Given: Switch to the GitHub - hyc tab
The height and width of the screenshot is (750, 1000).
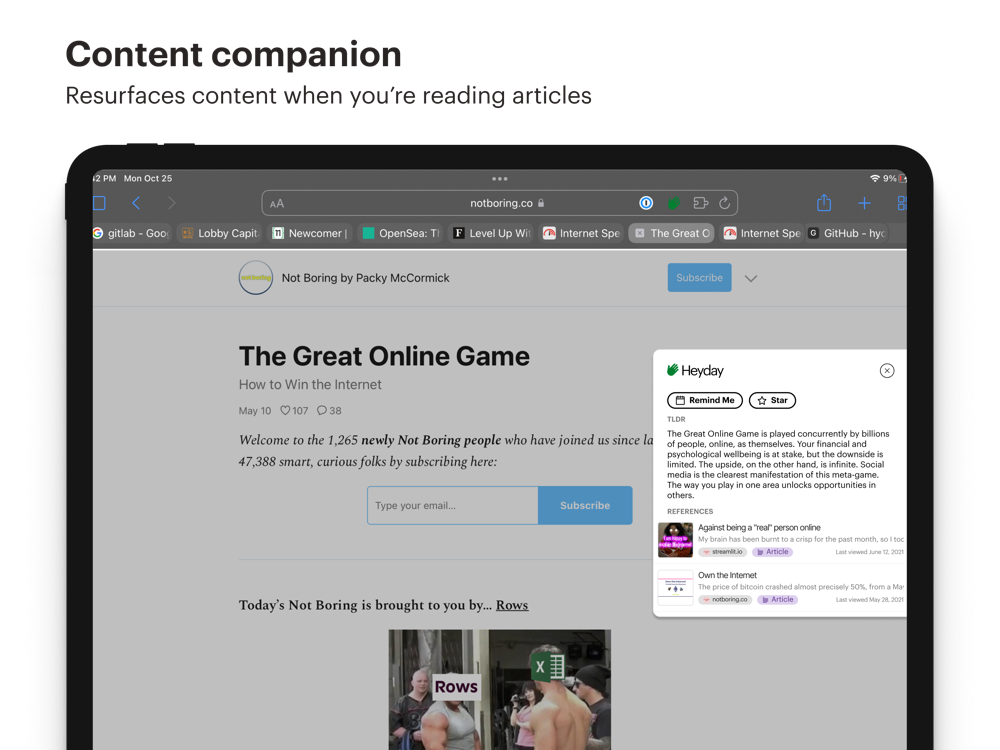Looking at the screenshot, I should coord(848,233).
